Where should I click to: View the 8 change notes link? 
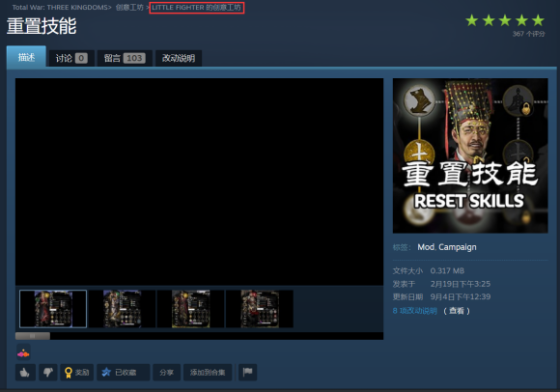tap(415, 311)
